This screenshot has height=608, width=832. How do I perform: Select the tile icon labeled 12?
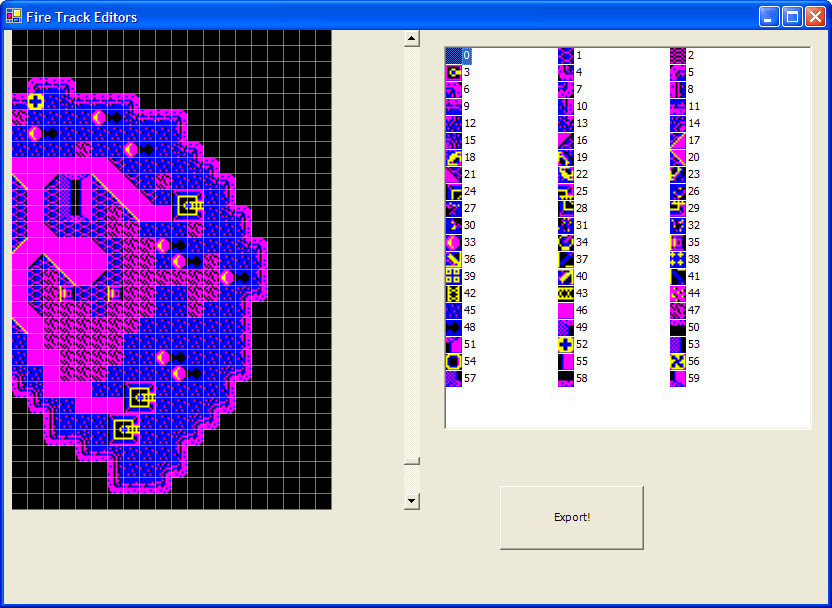click(454, 123)
